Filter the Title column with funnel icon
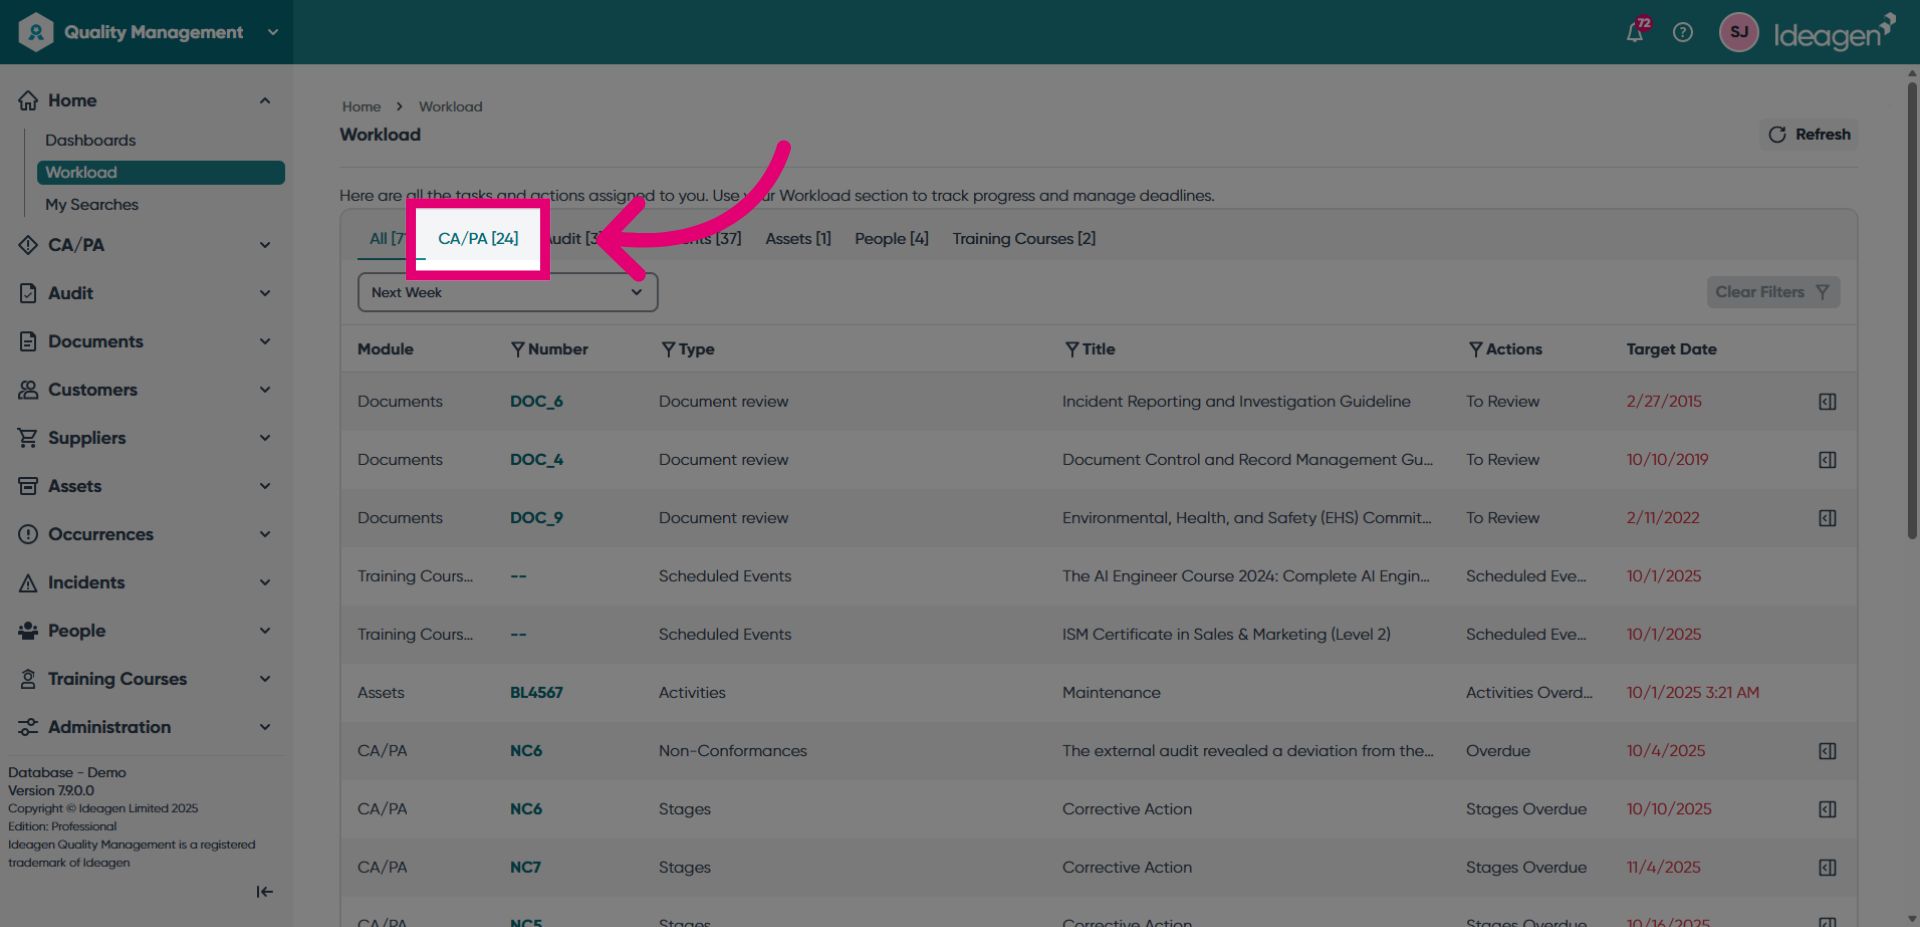Image resolution: width=1920 pixels, height=927 pixels. tap(1072, 349)
